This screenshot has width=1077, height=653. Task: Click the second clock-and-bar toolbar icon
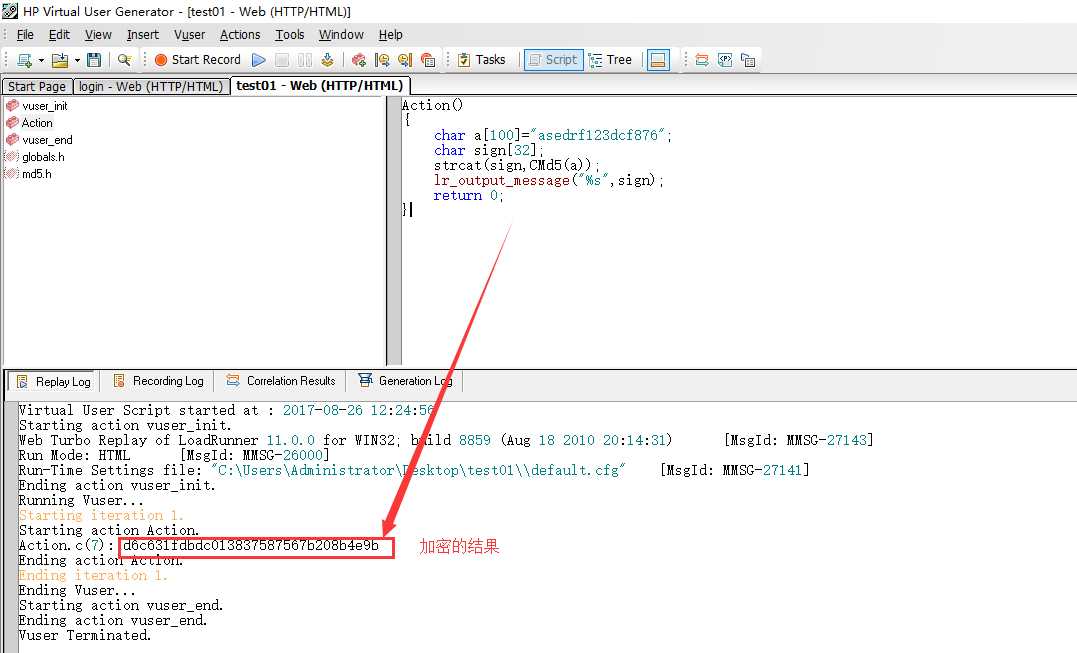(405, 60)
